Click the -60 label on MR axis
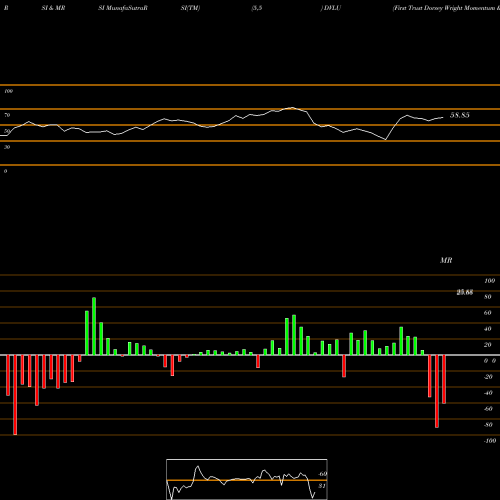Viewport: 500px width, 500px height. (x=488, y=409)
